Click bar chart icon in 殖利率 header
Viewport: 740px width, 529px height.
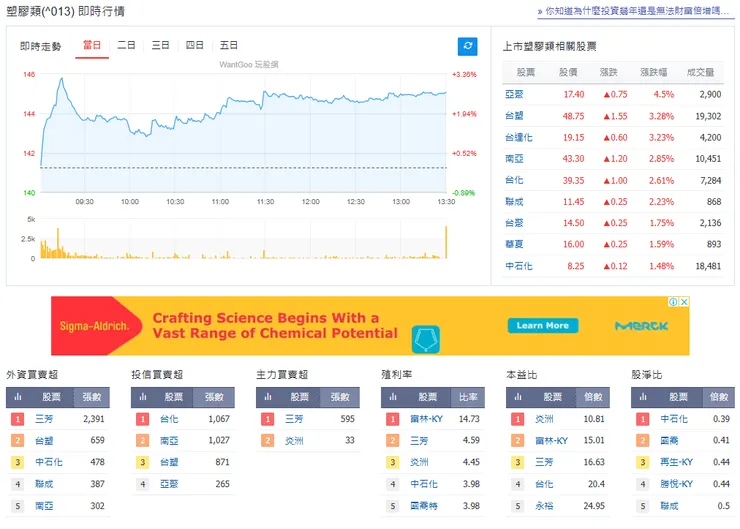point(393,397)
